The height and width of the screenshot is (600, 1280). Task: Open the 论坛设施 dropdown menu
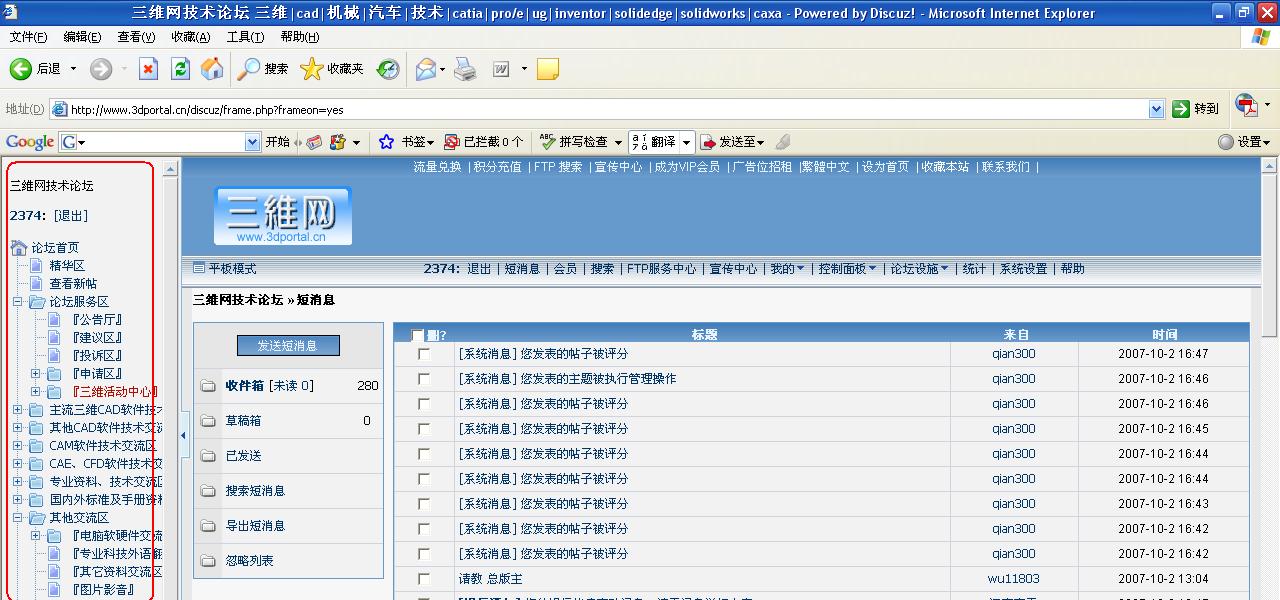pyautogui.click(x=919, y=269)
